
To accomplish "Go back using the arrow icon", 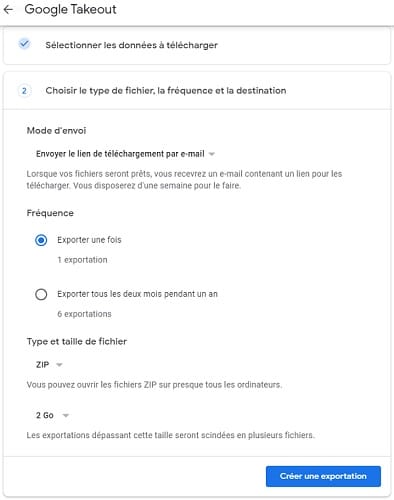I will 8,9.
